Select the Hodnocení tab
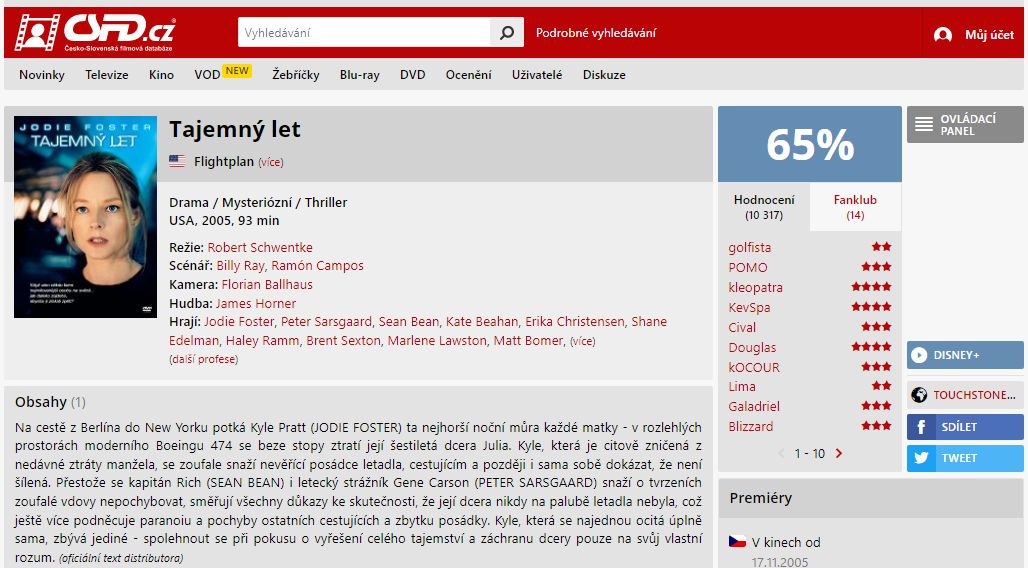The image size is (1028, 568). [764, 207]
